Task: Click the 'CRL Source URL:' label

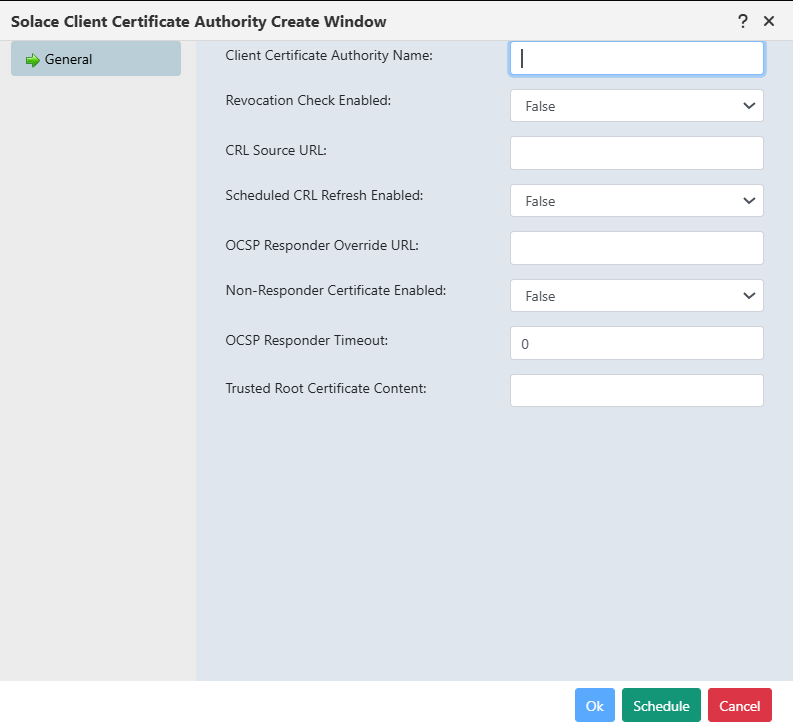Action: coord(276,150)
